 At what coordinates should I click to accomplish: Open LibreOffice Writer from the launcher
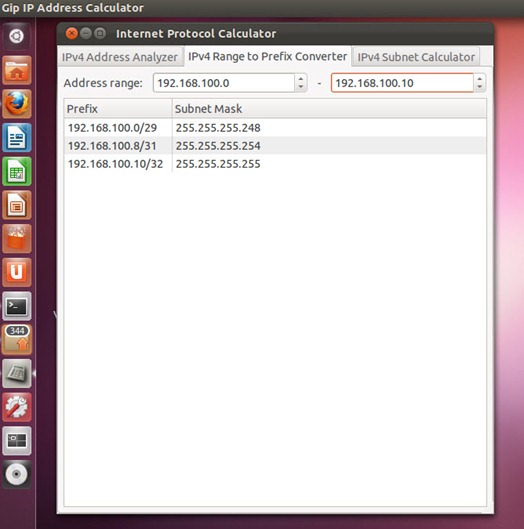(17, 138)
